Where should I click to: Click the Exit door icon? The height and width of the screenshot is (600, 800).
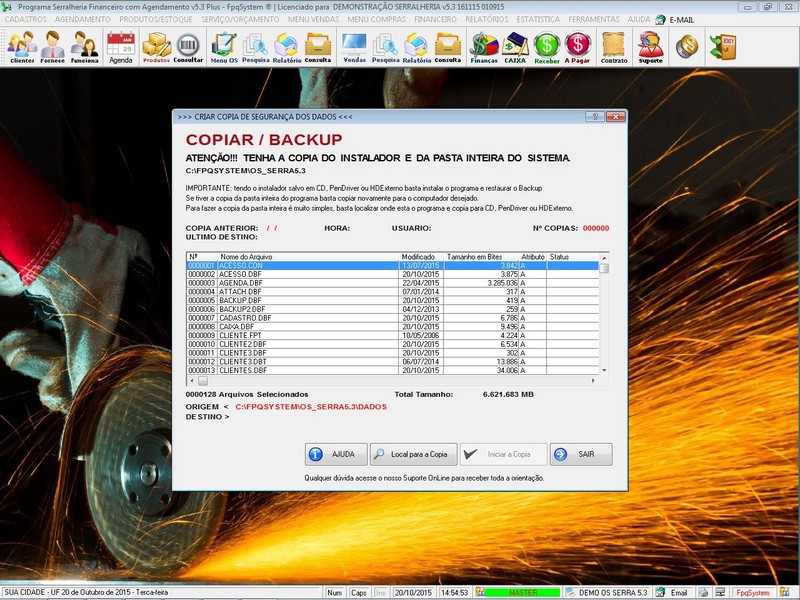point(723,46)
